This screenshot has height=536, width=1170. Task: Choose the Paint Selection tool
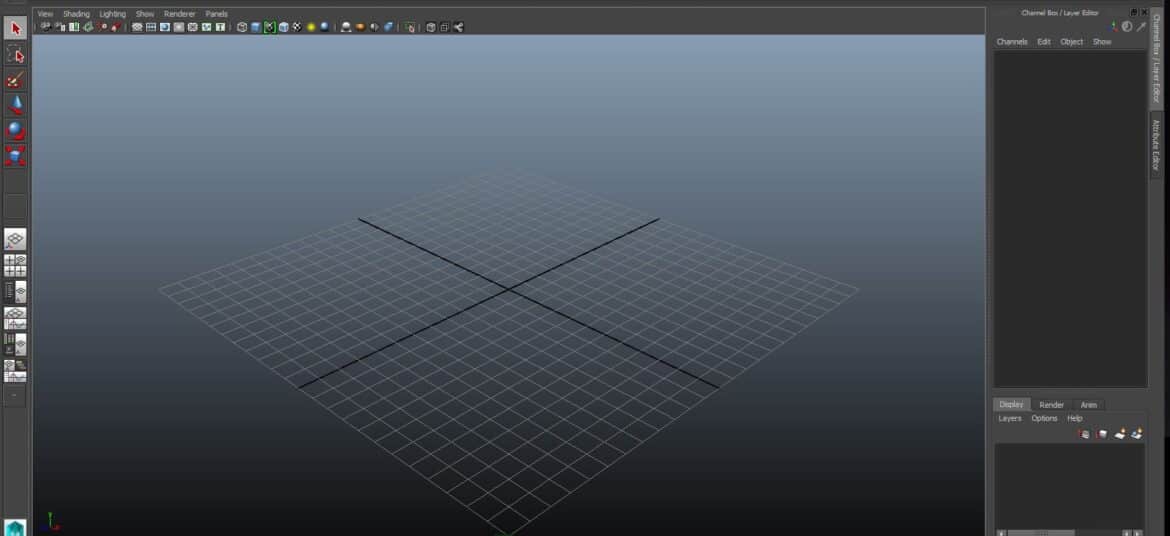click(16, 80)
